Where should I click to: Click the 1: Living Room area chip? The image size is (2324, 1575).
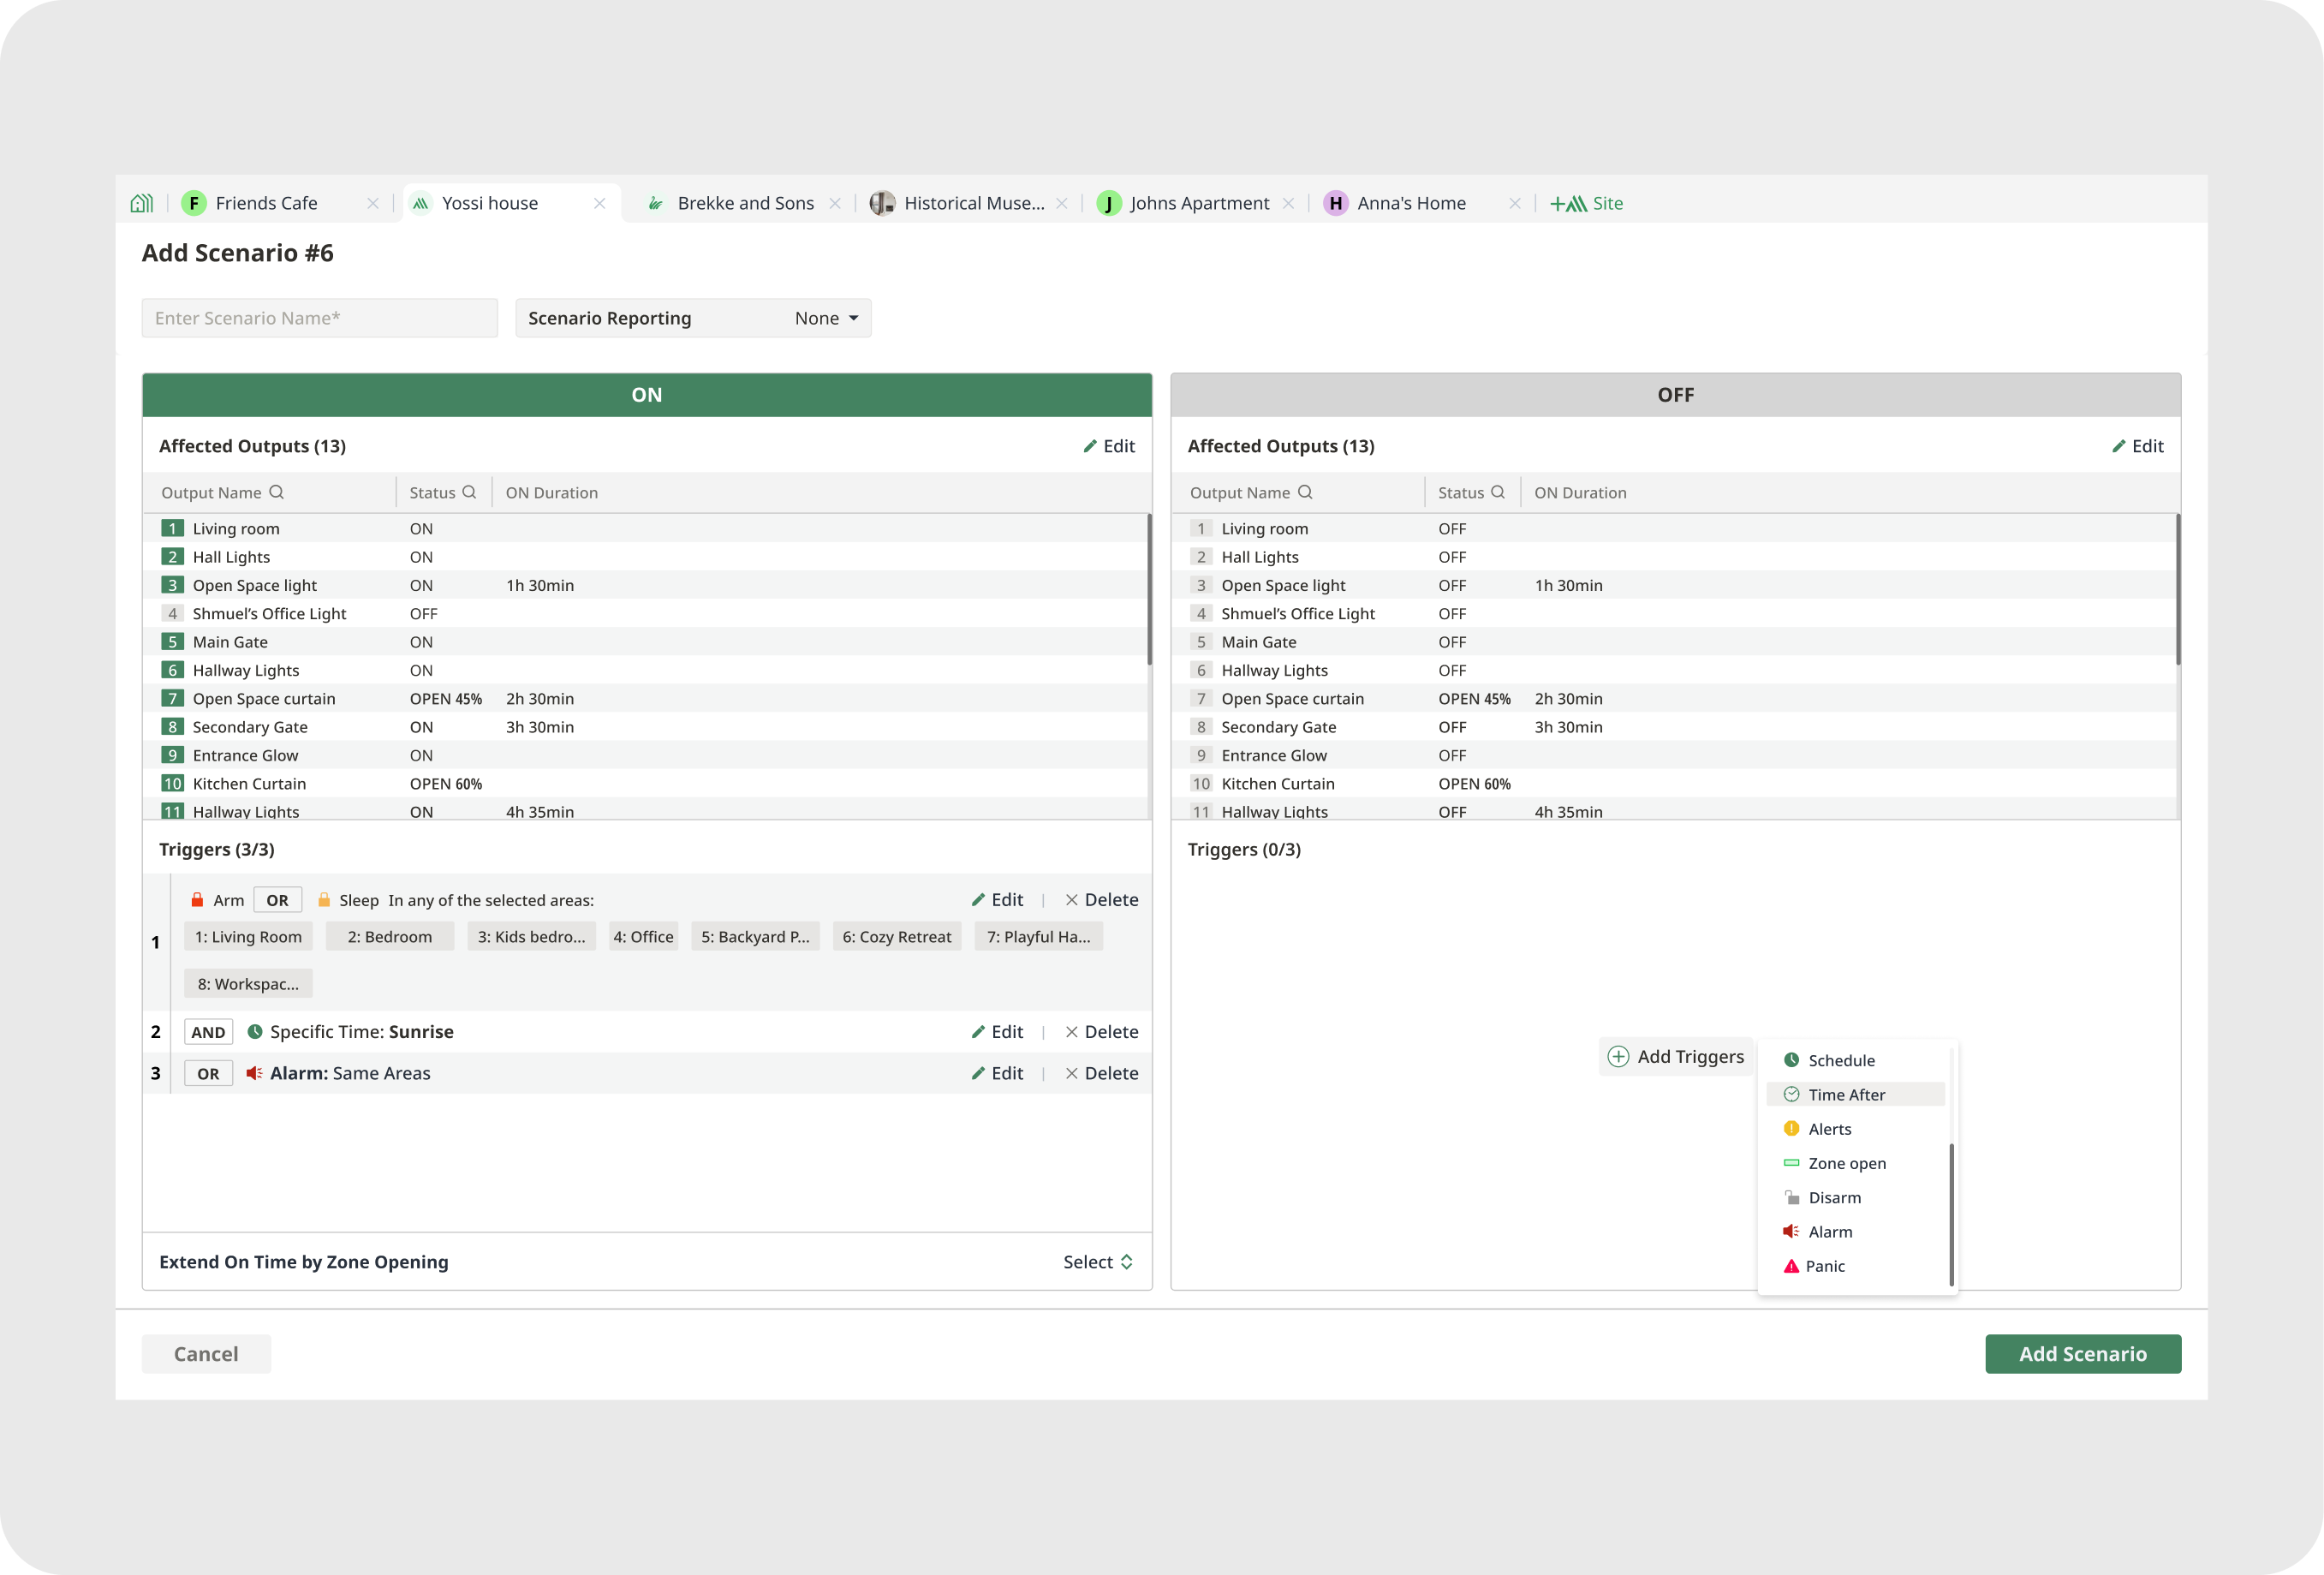click(x=248, y=937)
